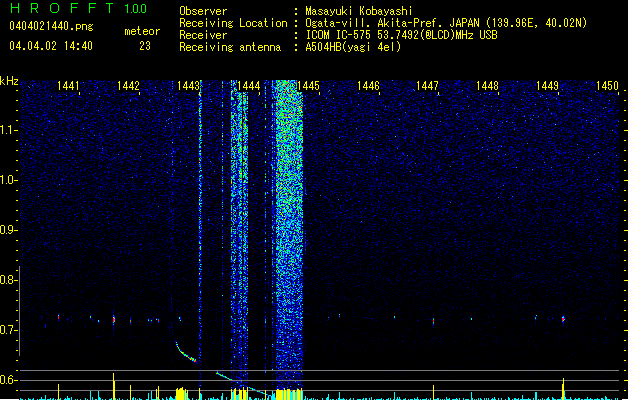Click the Observer label
This screenshot has width=629, height=400.
coord(203,11)
